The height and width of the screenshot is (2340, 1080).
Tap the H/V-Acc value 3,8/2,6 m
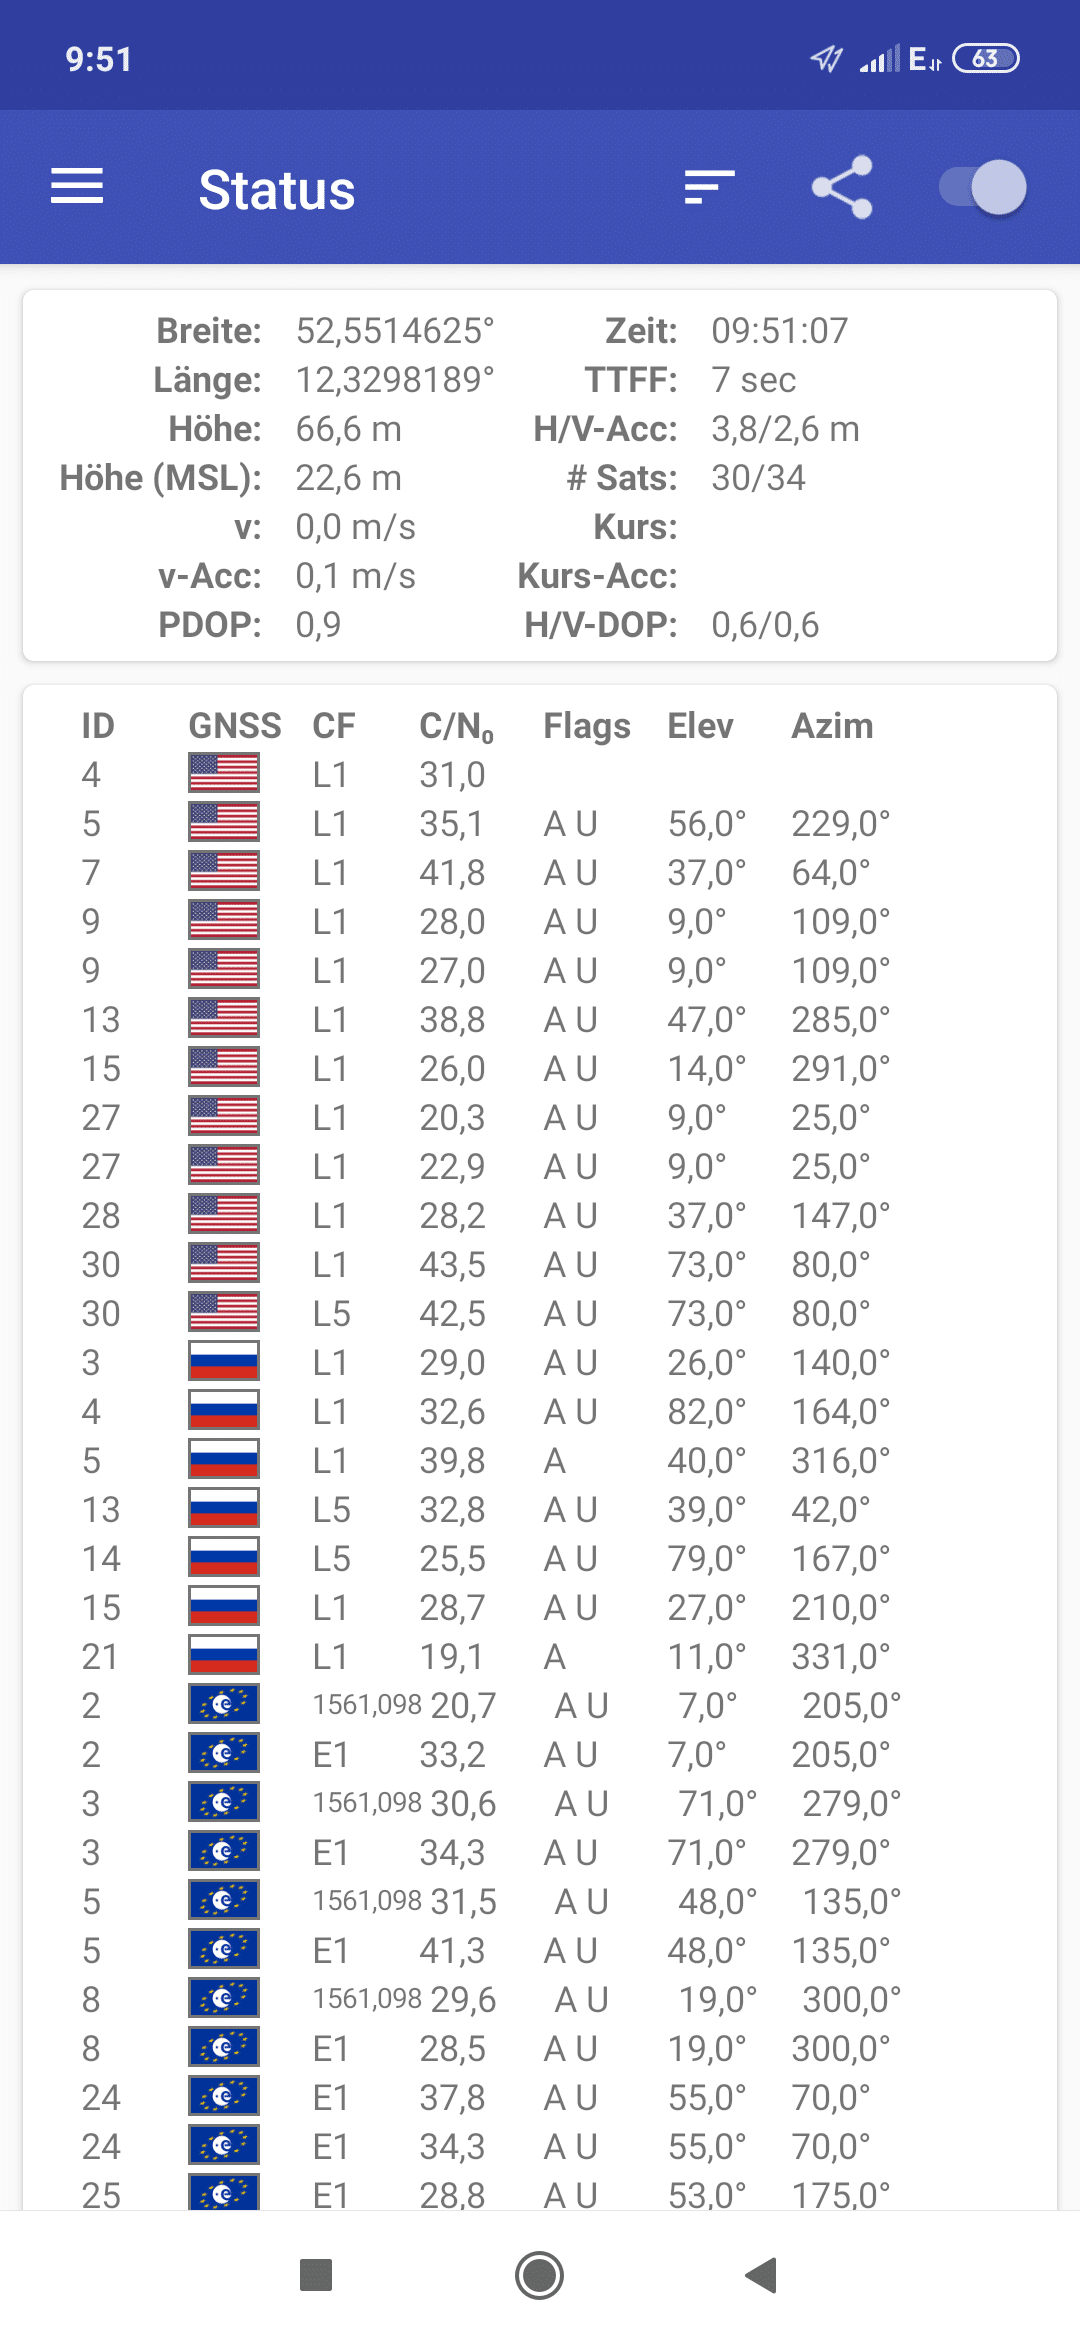click(785, 429)
